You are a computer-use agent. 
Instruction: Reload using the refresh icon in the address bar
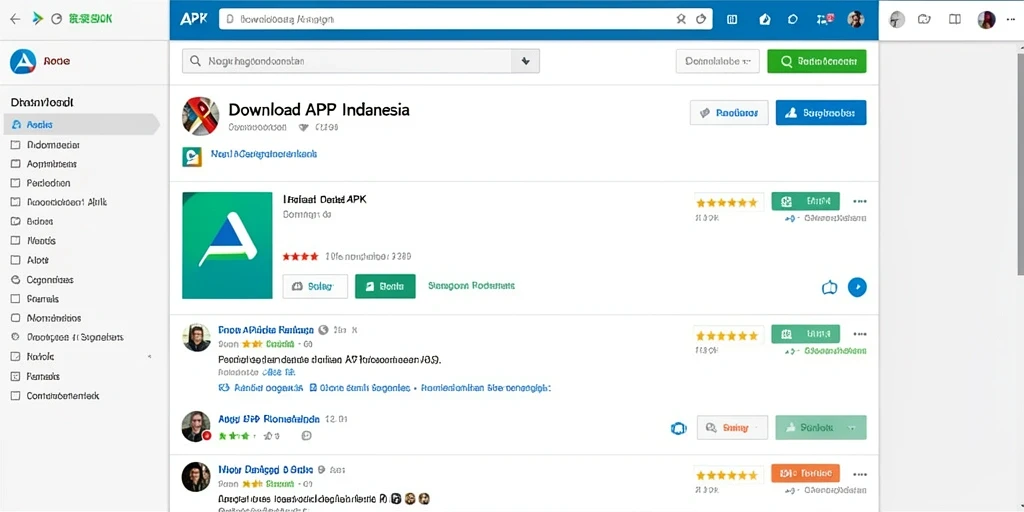point(701,20)
